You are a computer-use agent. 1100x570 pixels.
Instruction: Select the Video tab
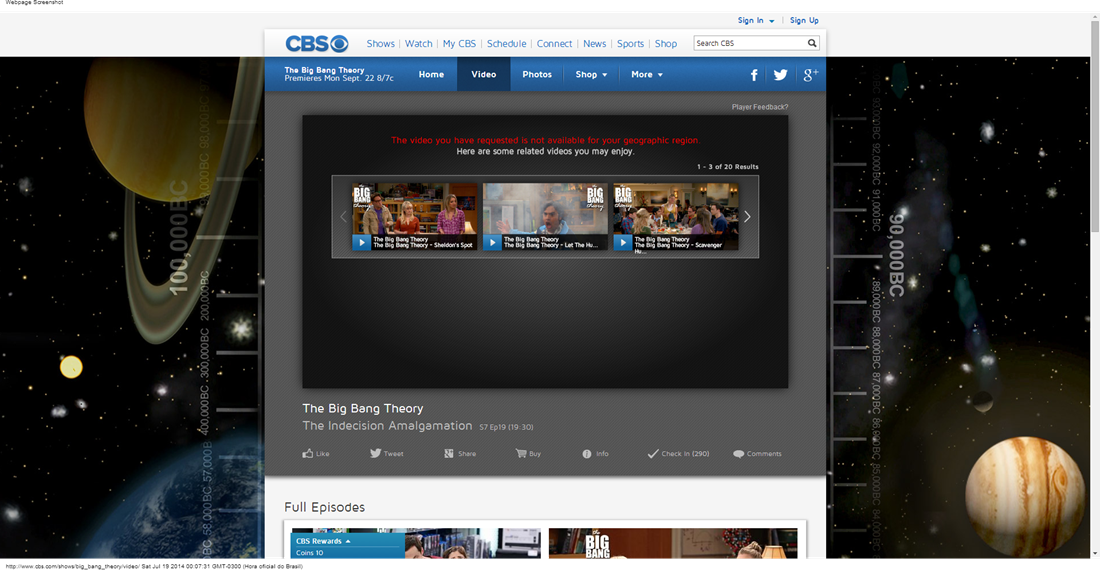coord(483,74)
